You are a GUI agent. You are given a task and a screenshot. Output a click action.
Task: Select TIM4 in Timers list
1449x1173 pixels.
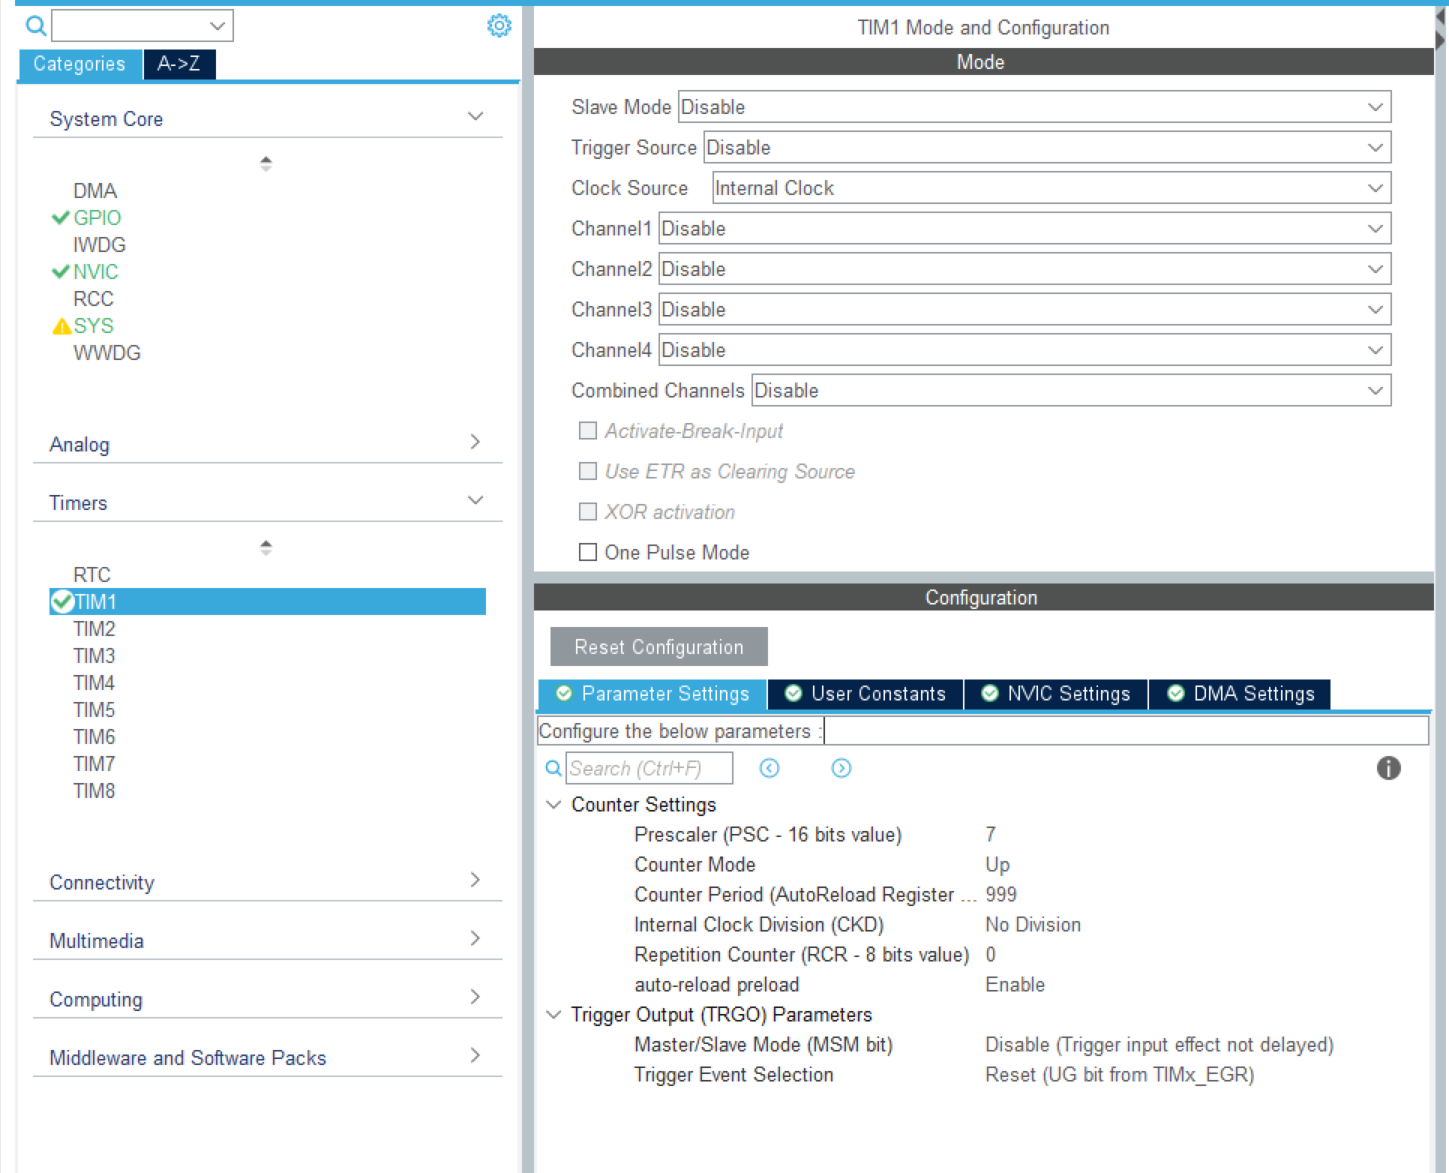(94, 682)
